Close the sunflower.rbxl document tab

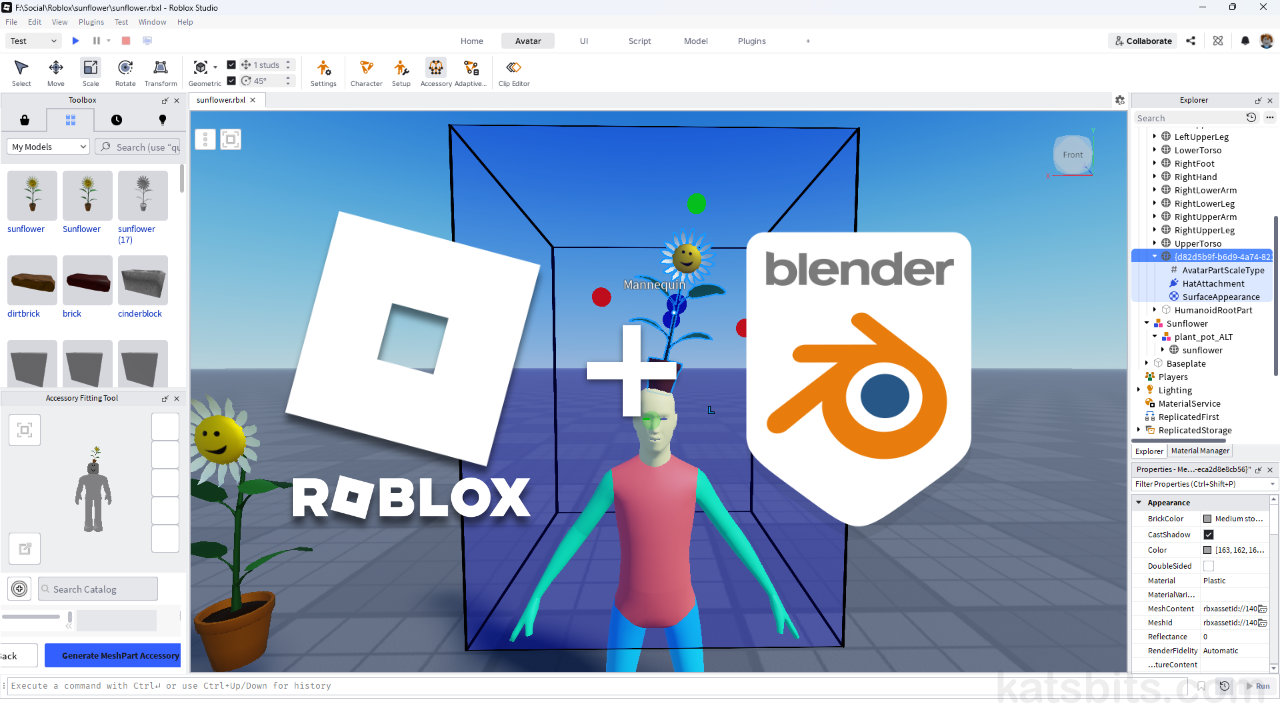pos(253,100)
